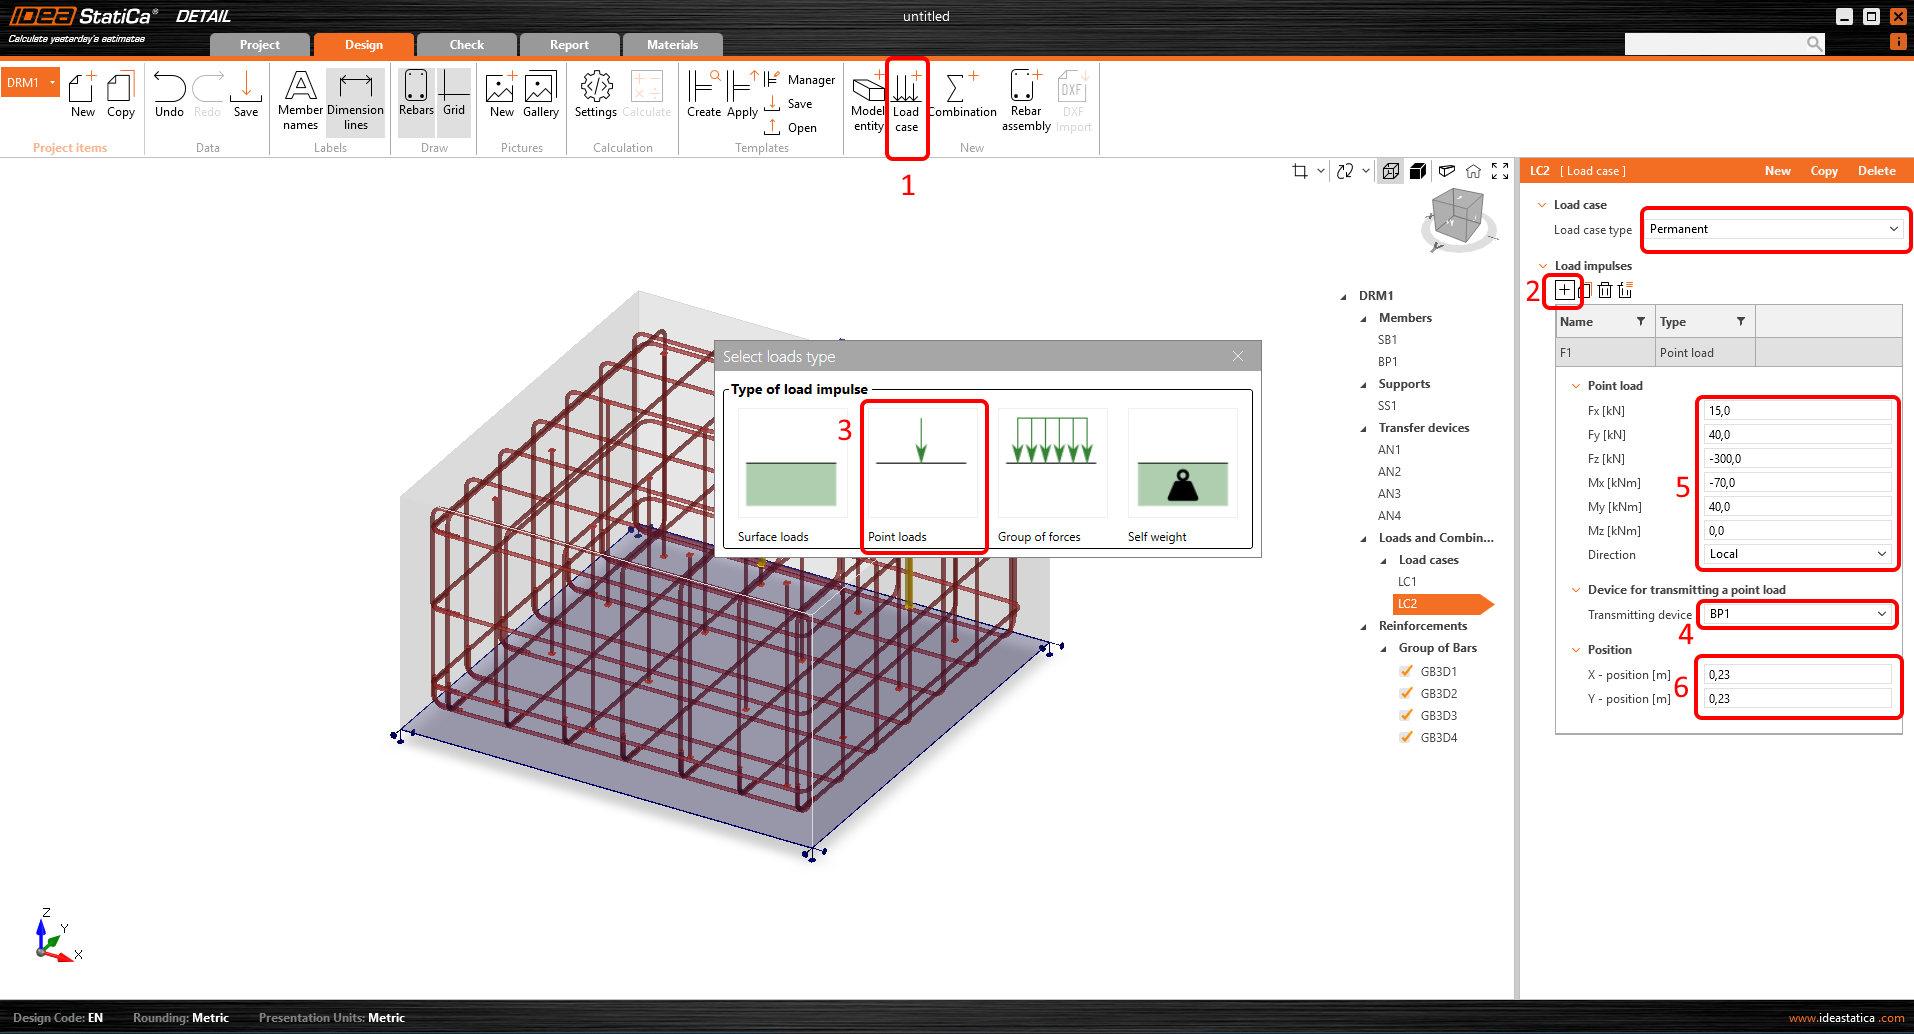Expand the Direction Local dropdown
Screen dimensions: 1914x1034
click(x=1797, y=554)
